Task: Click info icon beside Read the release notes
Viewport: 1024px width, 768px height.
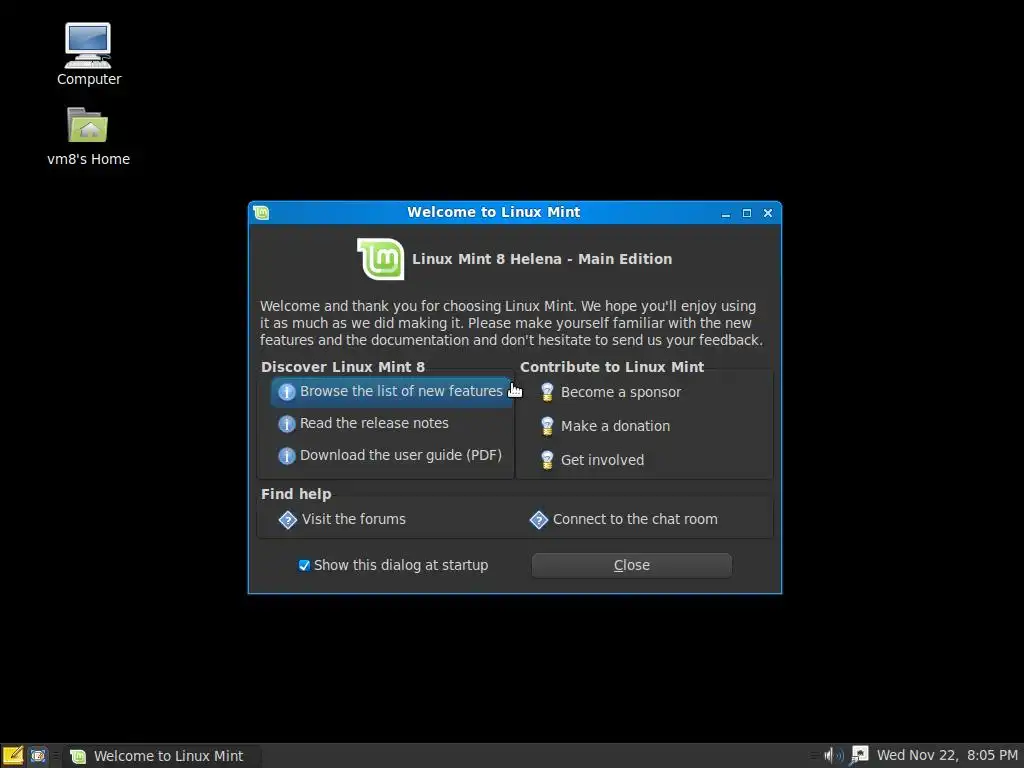Action: pos(287,424)
